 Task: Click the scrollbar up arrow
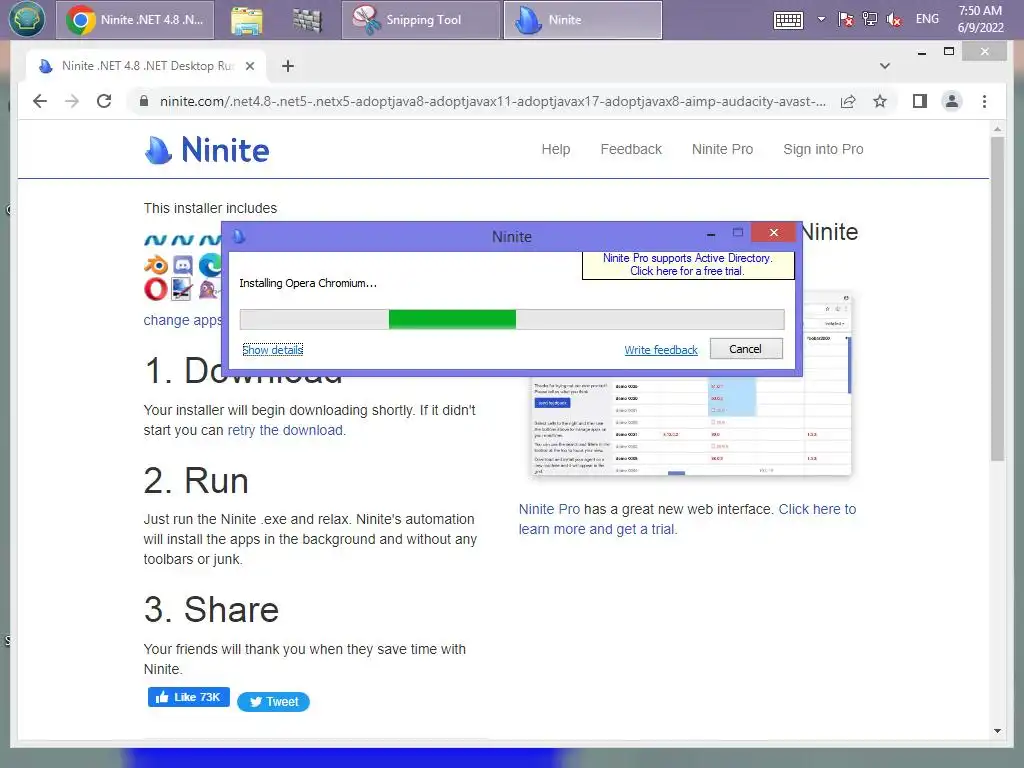tap(997, 129)
